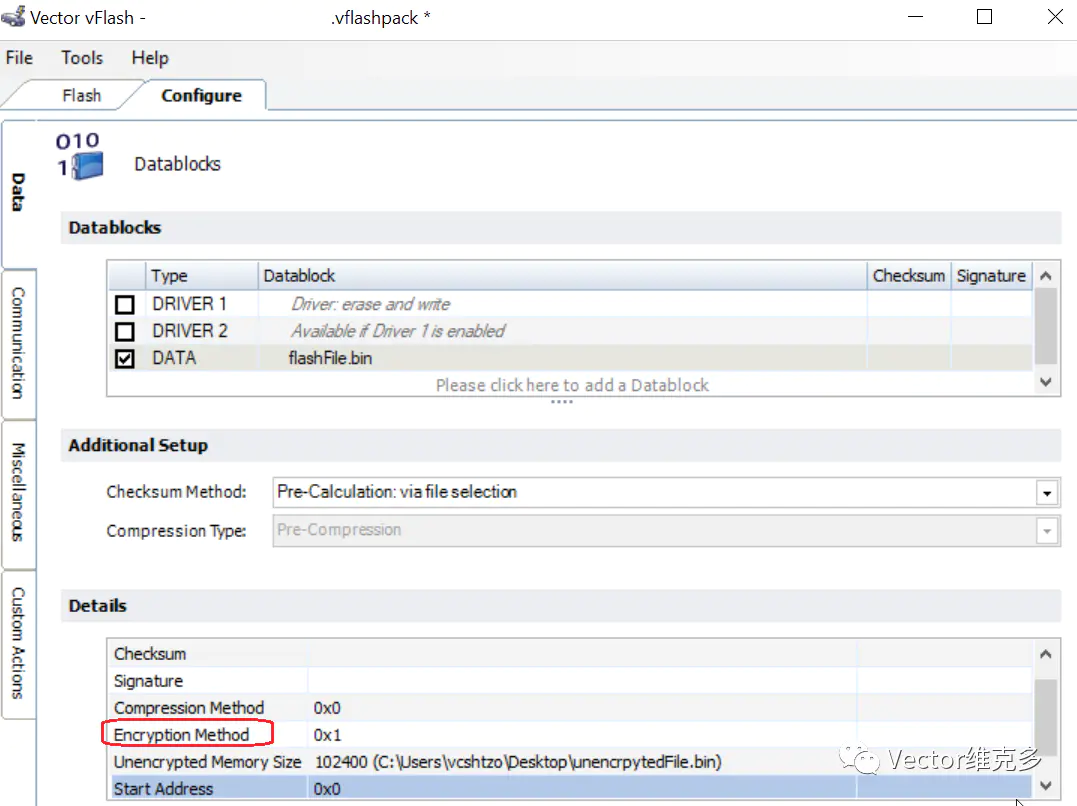
Task: Open the Compression Type dropdown
Action: pyautogui.click(x=1046, y=531)
